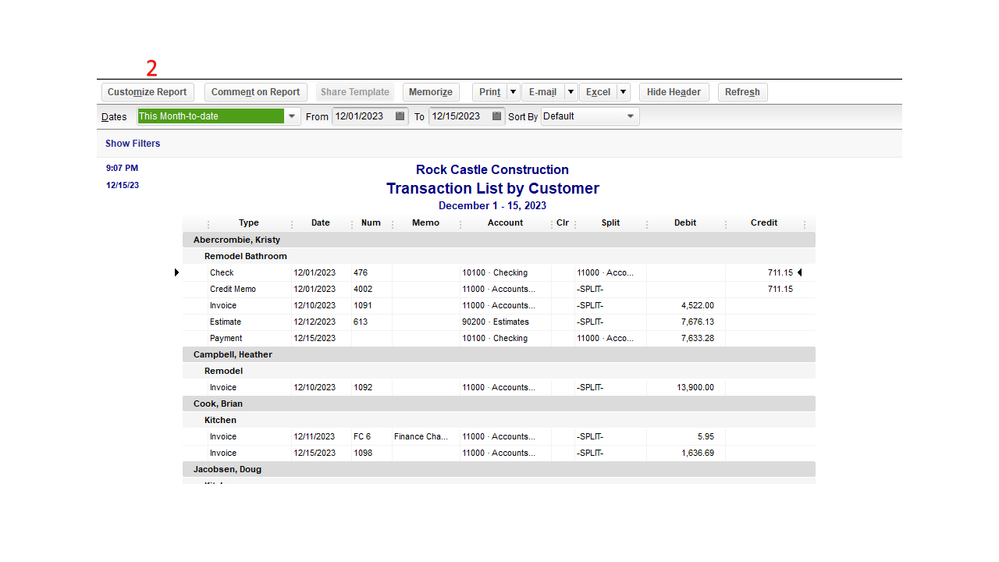Image resolution: width=999 pixels, height=562 pixels.
Task: Open the E-mail dropdown arrow
Action: 571,92
